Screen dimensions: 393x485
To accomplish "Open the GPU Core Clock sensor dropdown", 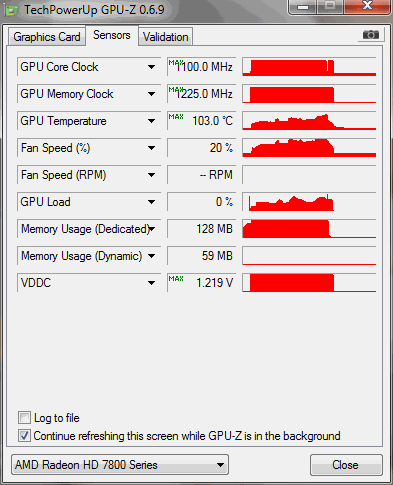I will [151, 67].
